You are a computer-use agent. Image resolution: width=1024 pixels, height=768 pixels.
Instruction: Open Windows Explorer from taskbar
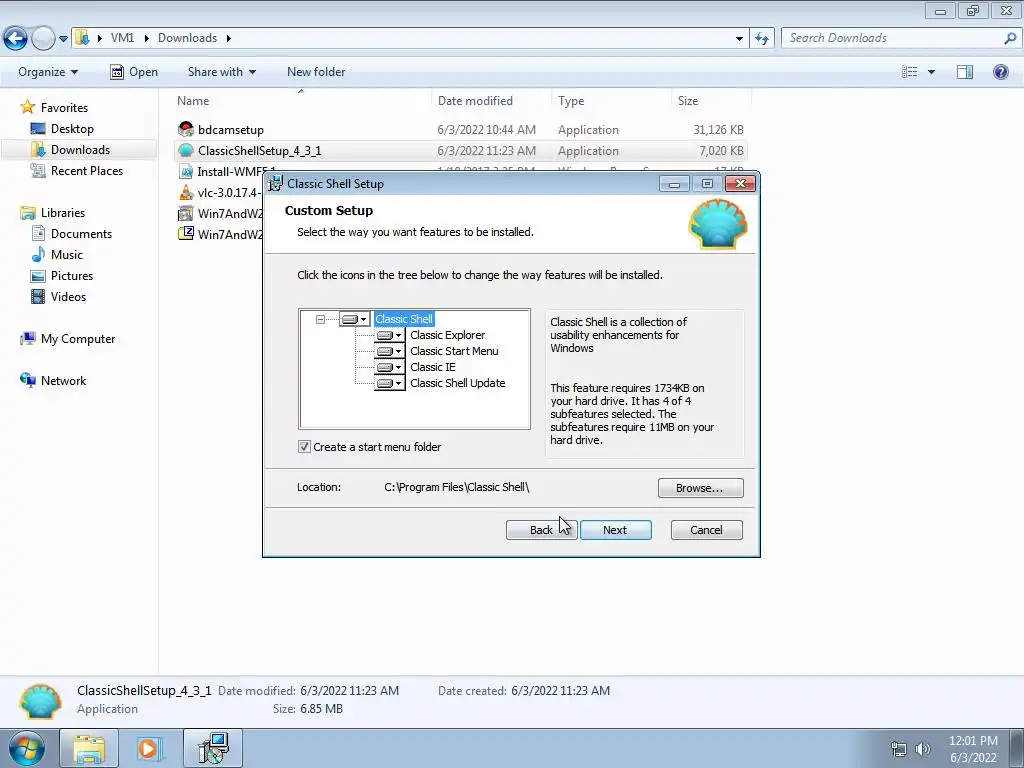pos(89,748)
